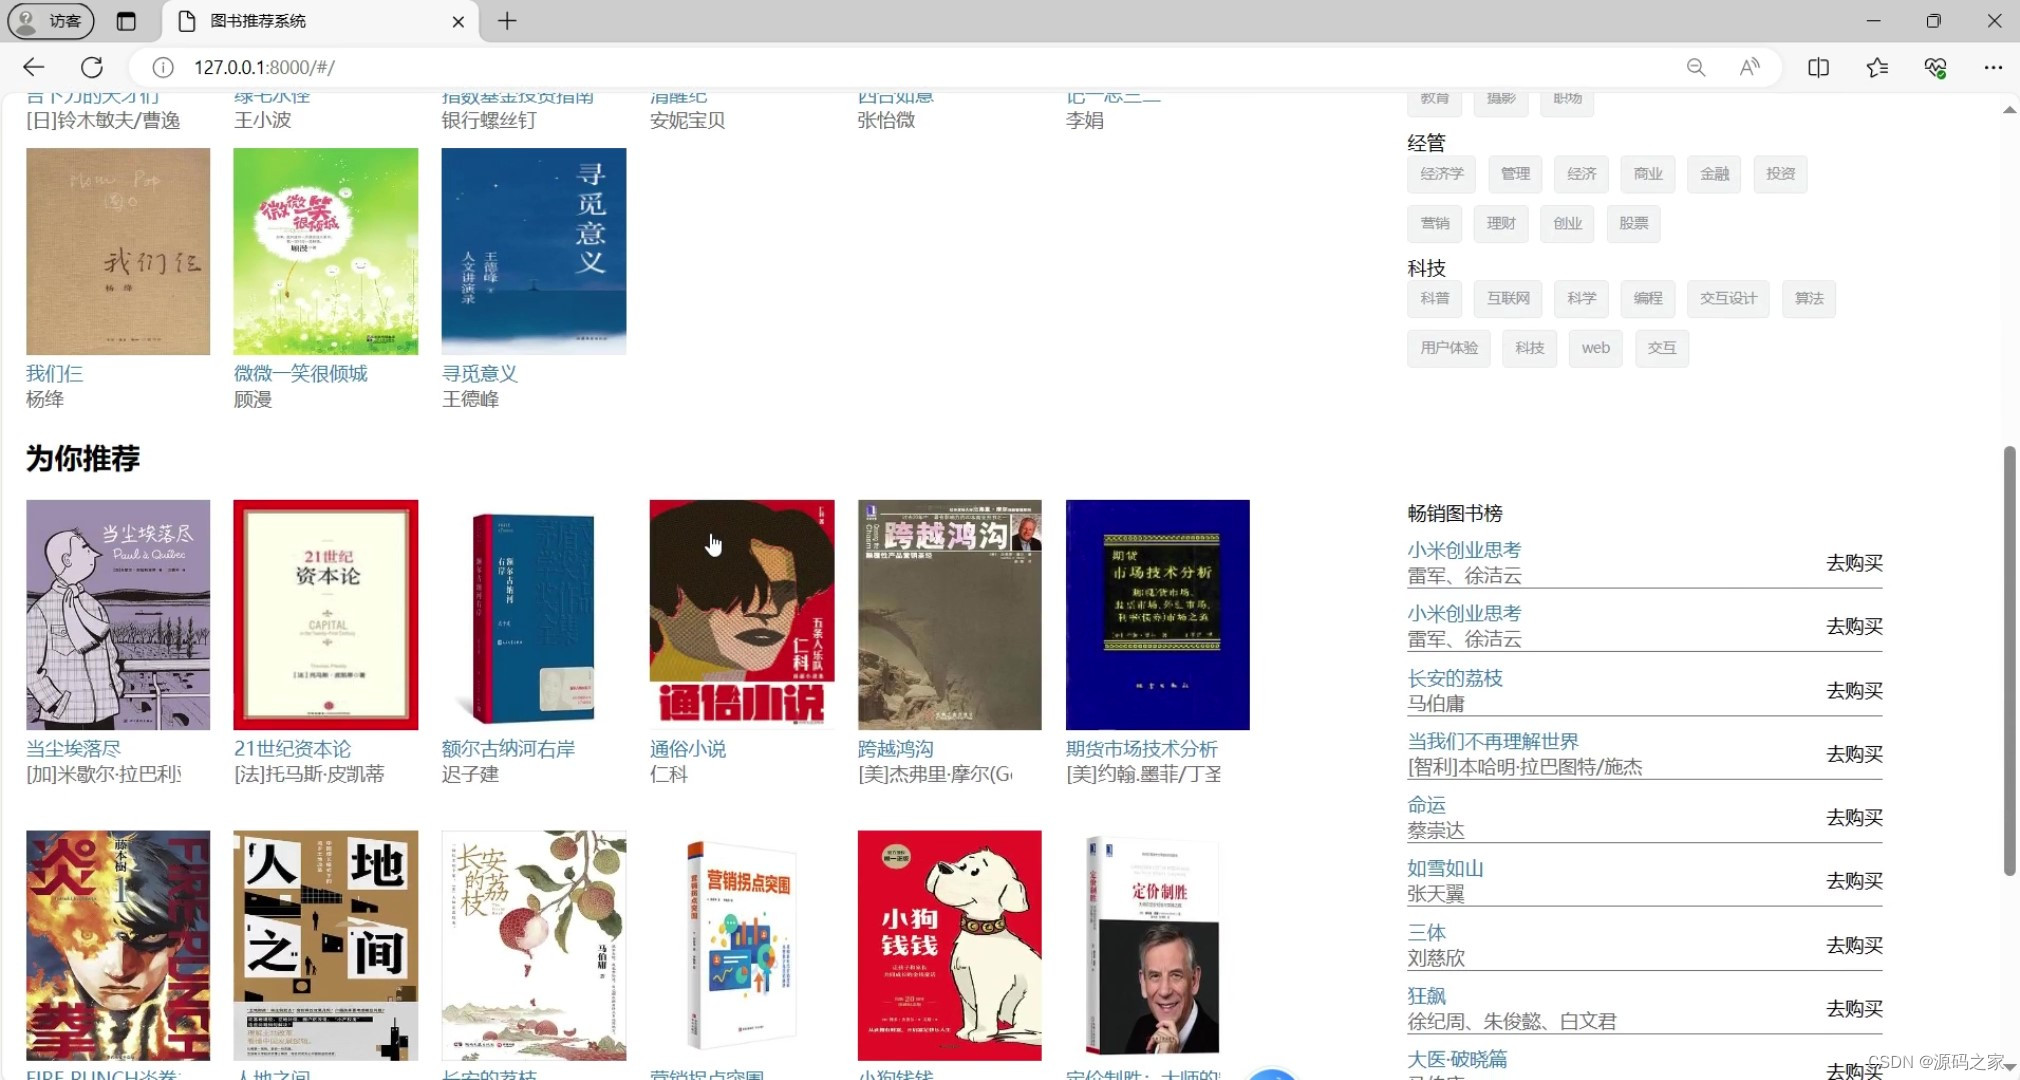2020x1080 pixels.
Task: Open the 跨越鸿沟 book link
Action: 893,748
